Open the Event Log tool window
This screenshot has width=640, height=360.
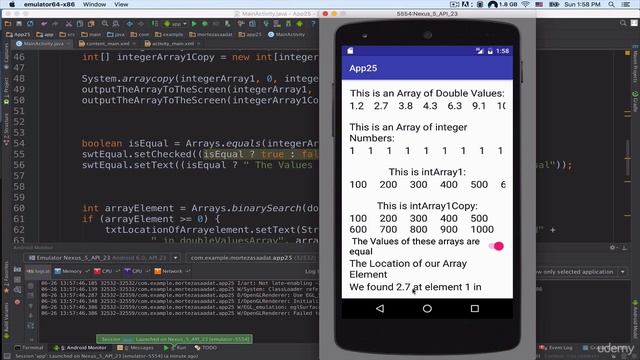(x=556, y=348)
